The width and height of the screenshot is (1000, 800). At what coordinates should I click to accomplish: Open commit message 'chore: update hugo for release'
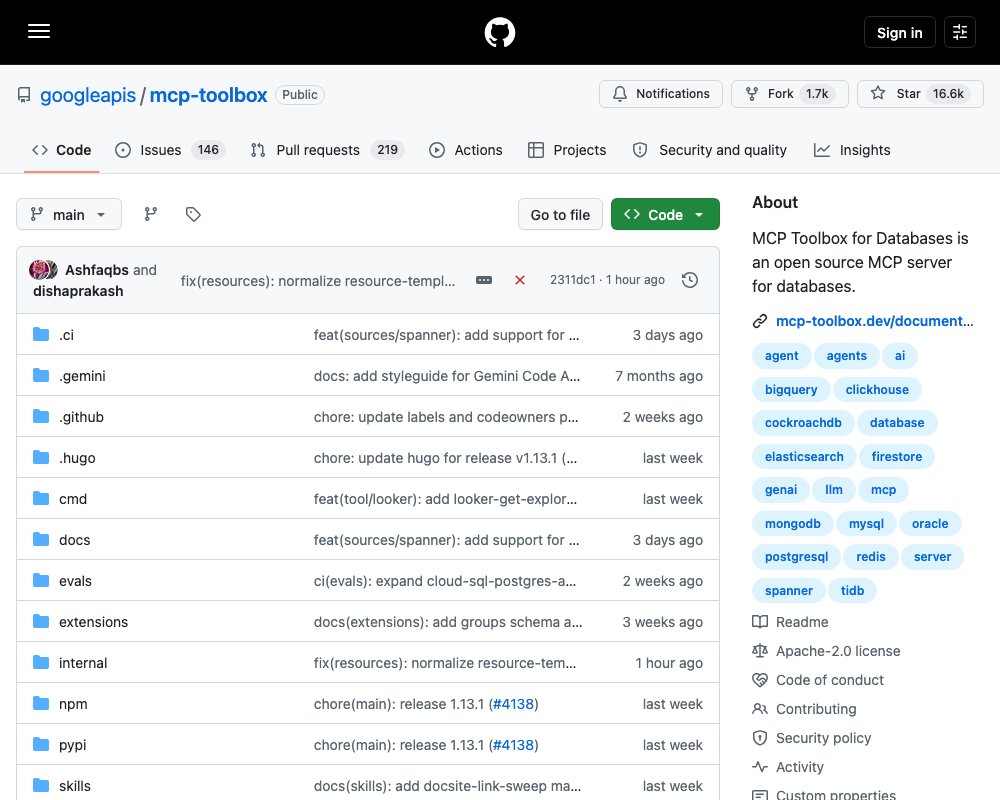[445, 458]
